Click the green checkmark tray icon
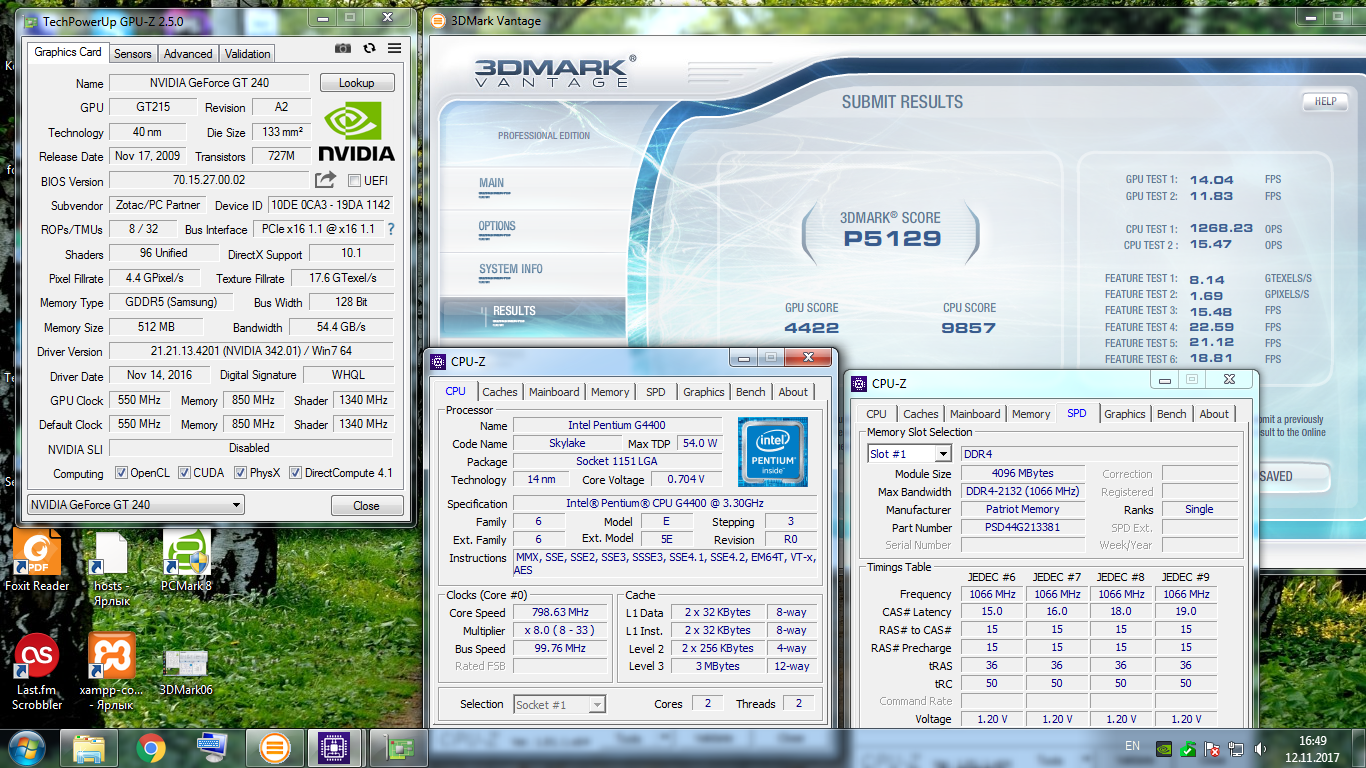1366x768 pixels. 1188,748
